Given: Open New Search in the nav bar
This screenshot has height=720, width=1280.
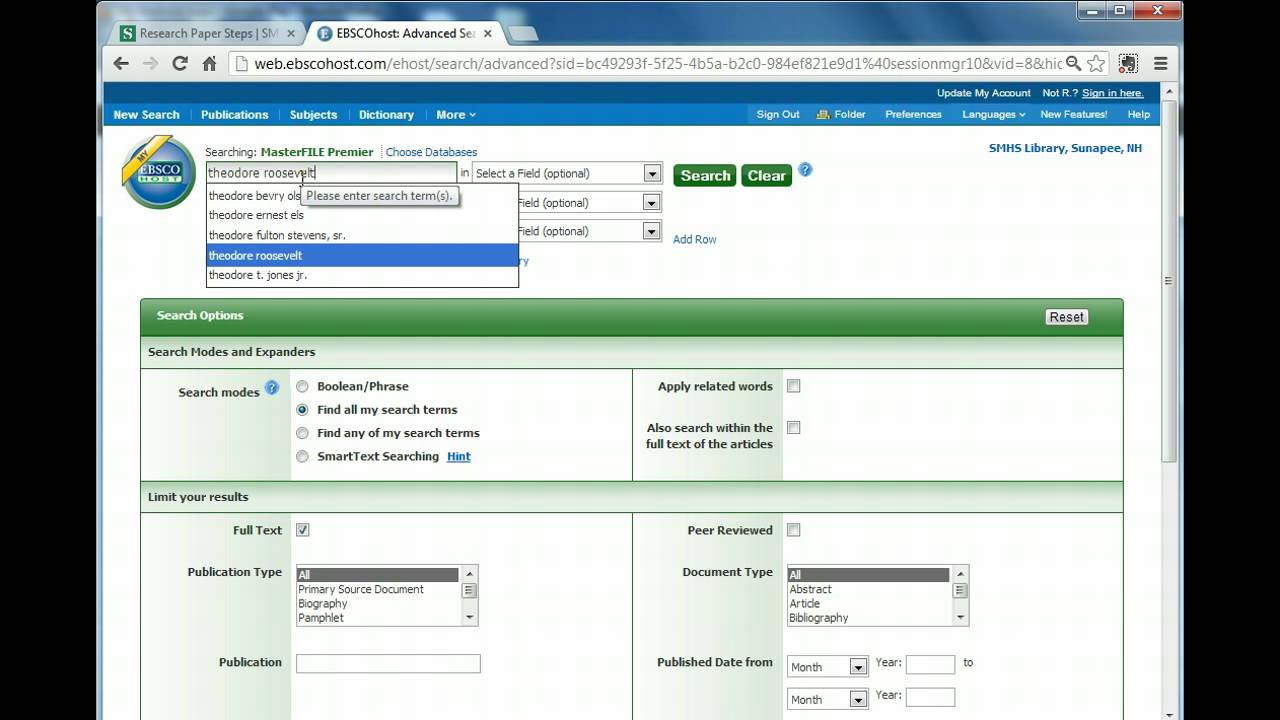Looking at the screenshot, I should point(146,115).
